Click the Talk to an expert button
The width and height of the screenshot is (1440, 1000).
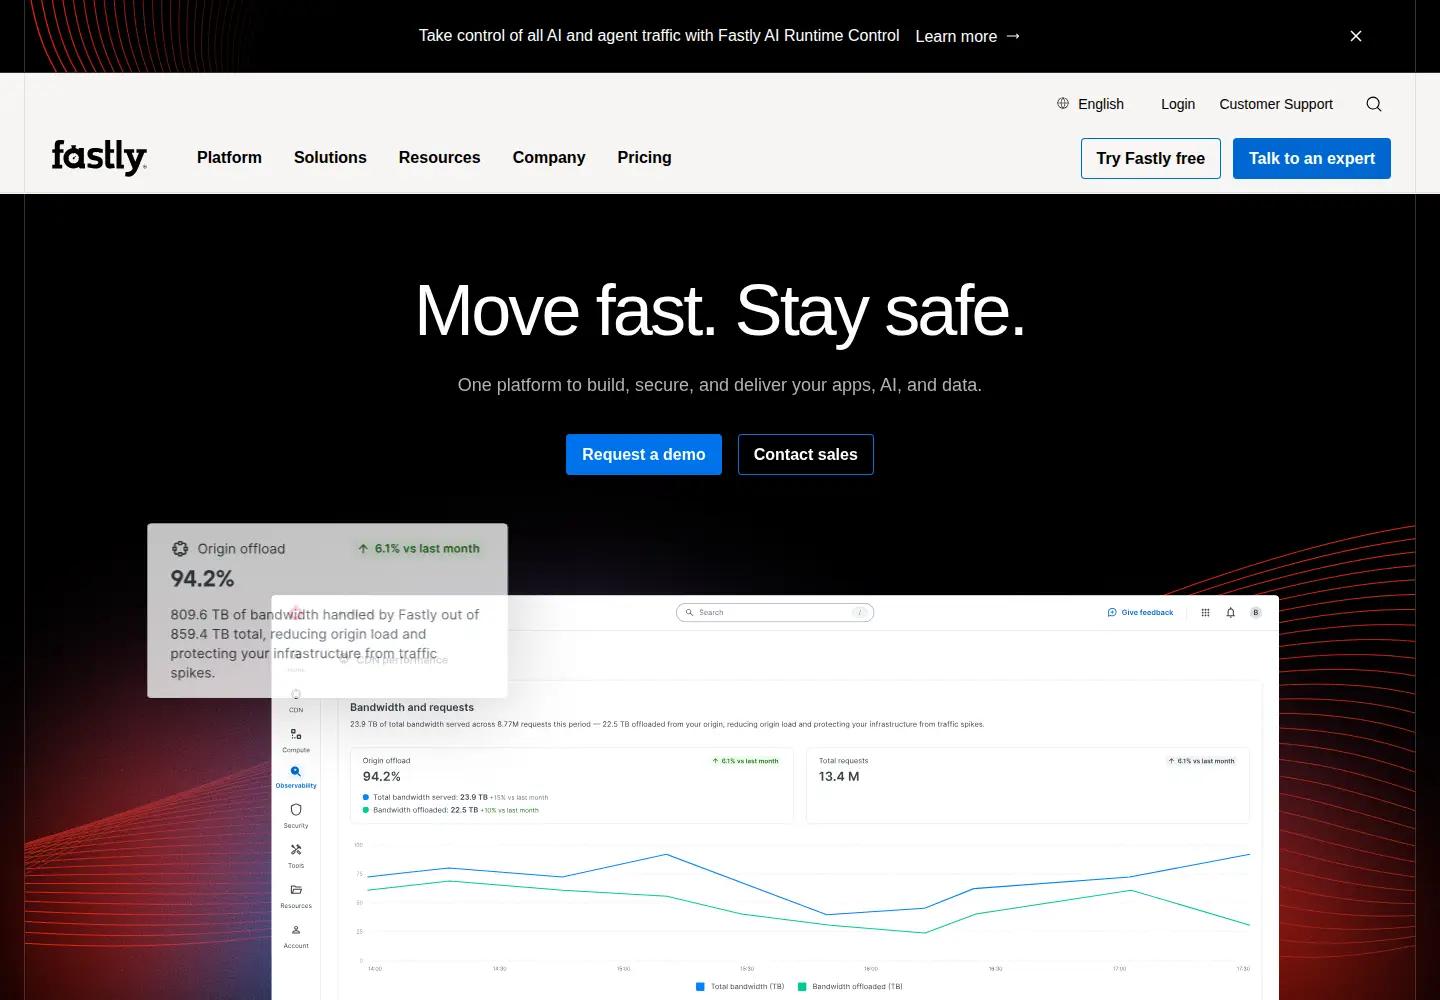[x=1312, y=158]
